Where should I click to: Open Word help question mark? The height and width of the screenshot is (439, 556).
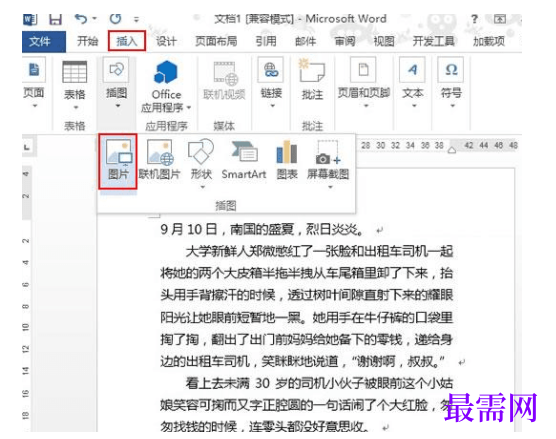(x=474, y=19)
